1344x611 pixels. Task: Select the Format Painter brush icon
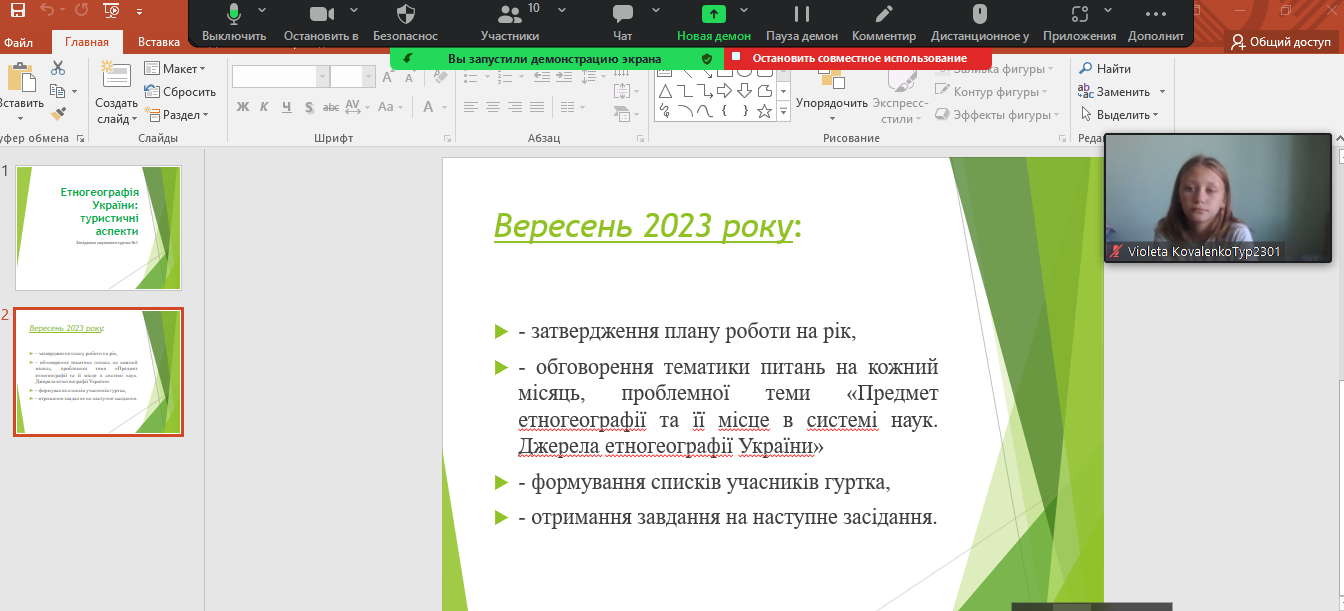pos(57,114)
